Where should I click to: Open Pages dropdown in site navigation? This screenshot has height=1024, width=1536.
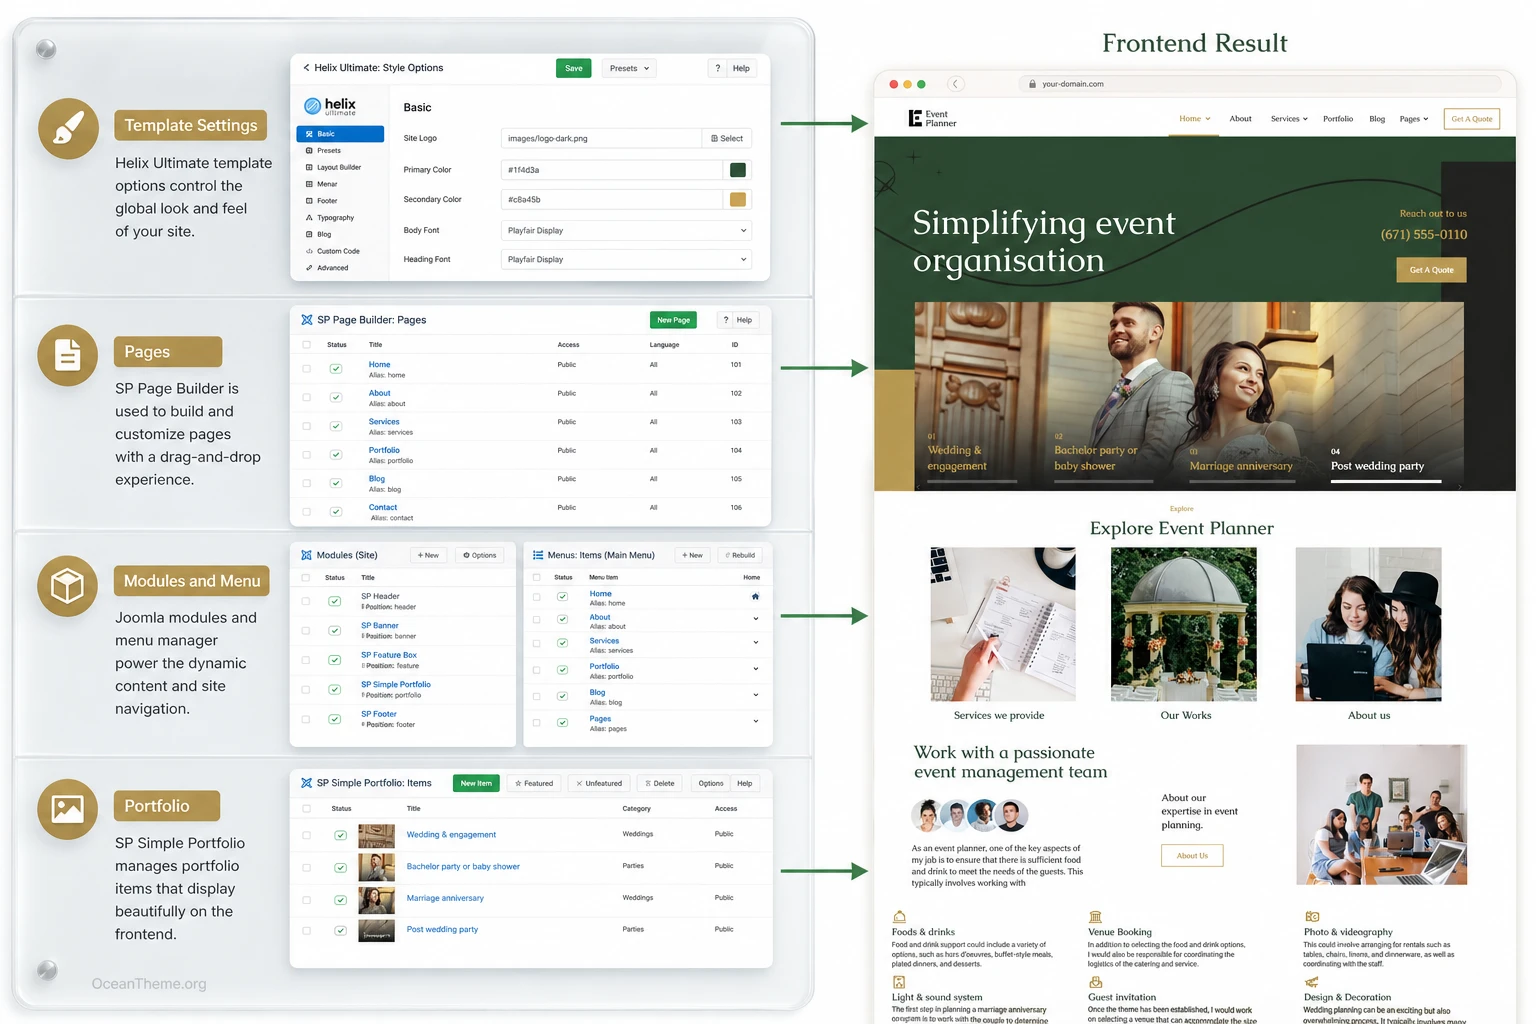(x=1414, y=119)
